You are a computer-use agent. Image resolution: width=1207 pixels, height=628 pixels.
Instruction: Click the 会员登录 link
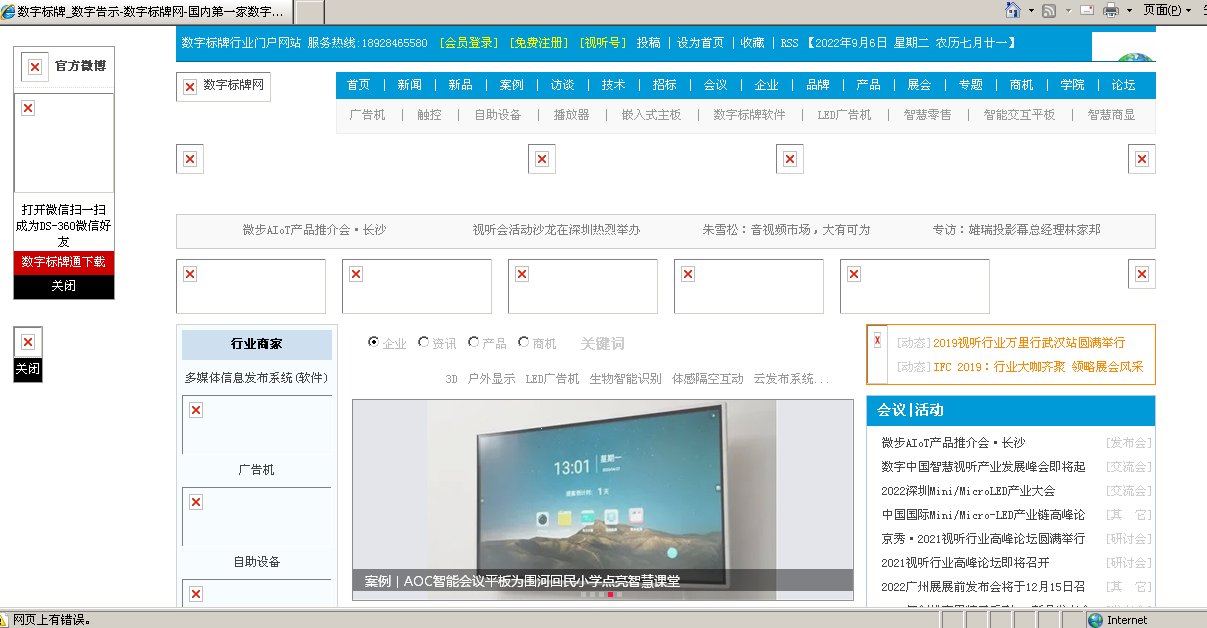pos(470,43)
